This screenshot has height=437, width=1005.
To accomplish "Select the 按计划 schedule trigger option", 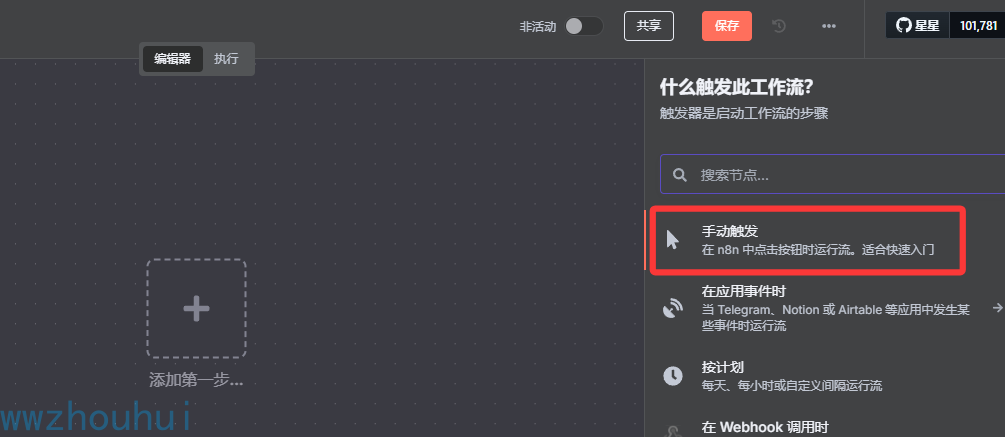I will coord(824,376).
